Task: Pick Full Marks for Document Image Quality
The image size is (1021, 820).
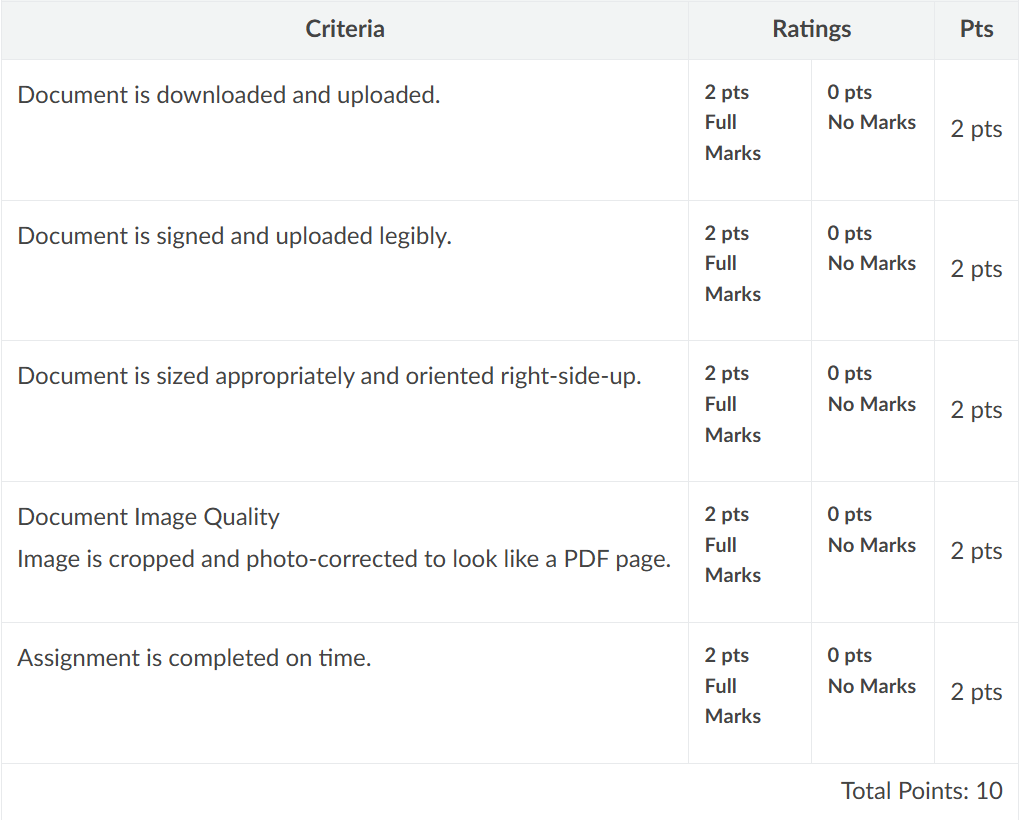Action: click(x=748, y=545)
